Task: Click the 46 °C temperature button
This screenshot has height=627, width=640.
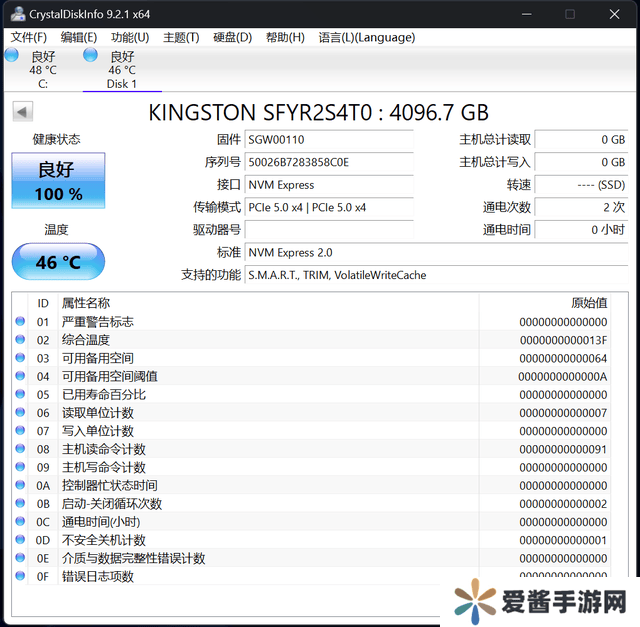Action: coord(58,263)
